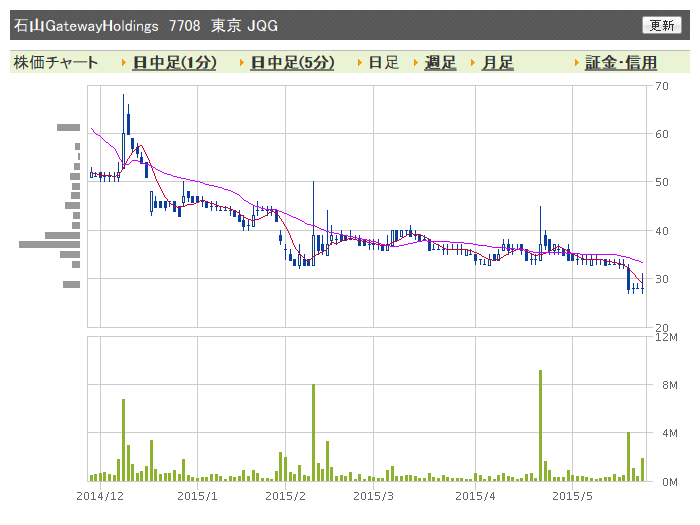Click the 2015/1 date axis label
Viewport: 700px width, 525px height.
[x=197, y=496]
